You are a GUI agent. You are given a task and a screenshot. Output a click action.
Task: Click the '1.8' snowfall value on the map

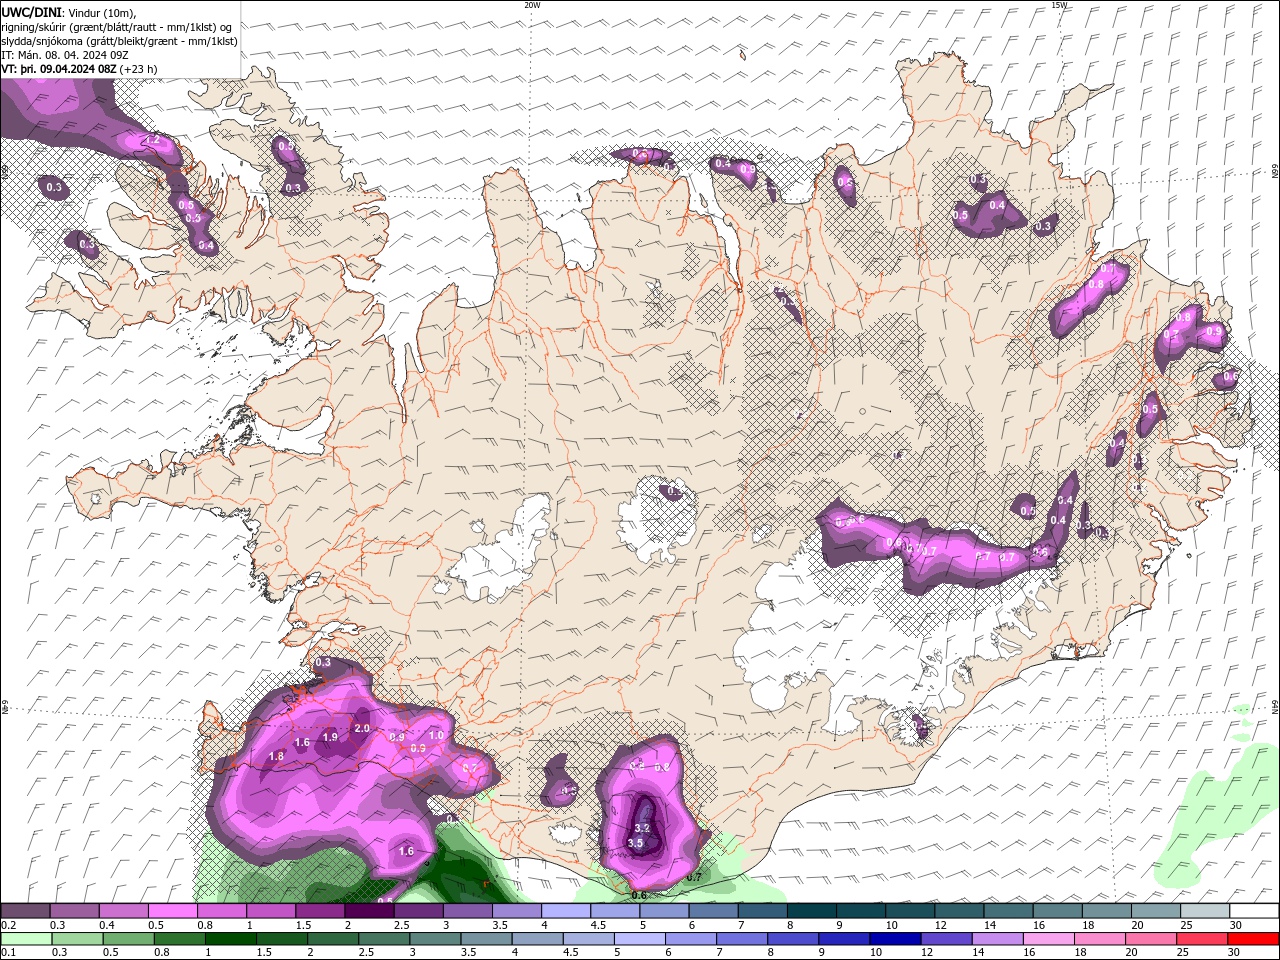pyautogui.click(x=277, y=756)
